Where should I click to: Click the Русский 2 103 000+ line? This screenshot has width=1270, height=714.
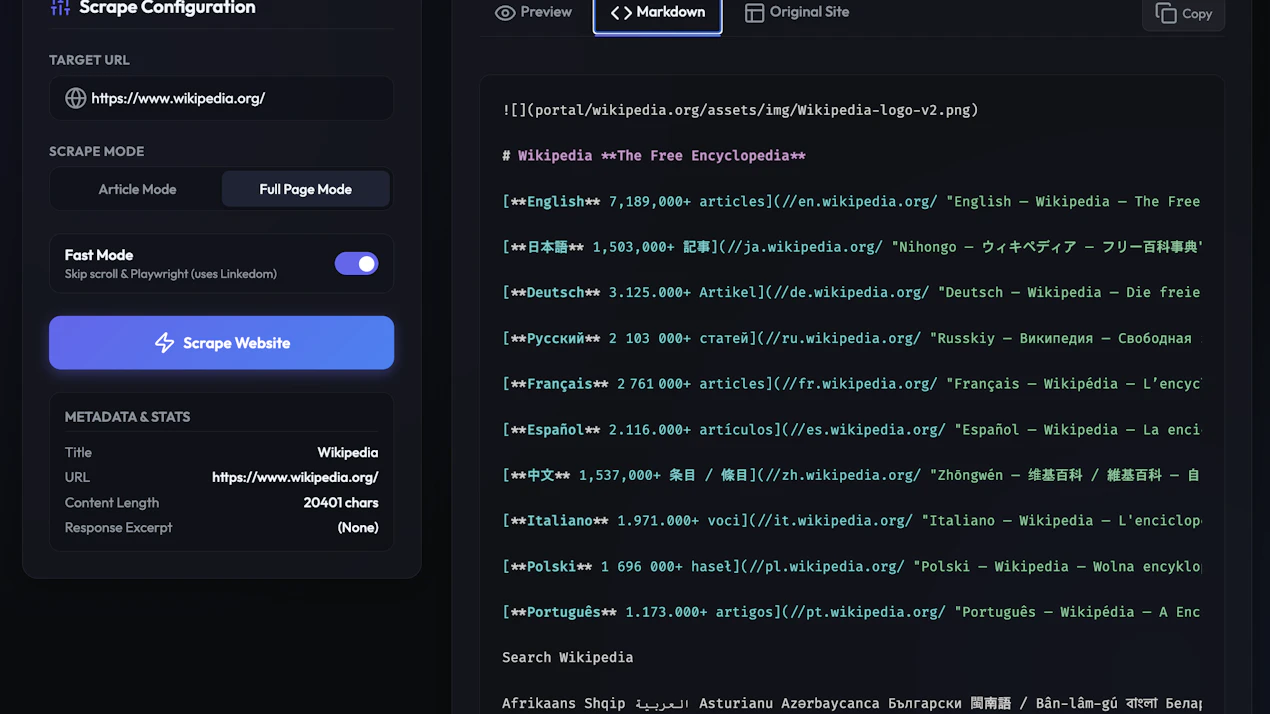pos(847,338)
